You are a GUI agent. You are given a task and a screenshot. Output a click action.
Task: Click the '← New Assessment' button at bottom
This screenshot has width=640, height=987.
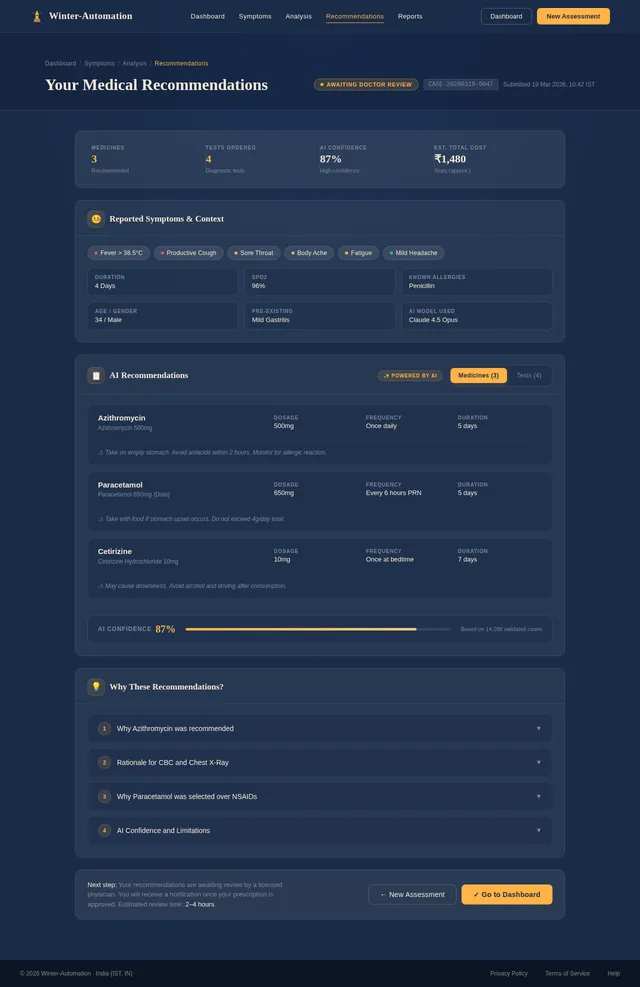(412, 894)
